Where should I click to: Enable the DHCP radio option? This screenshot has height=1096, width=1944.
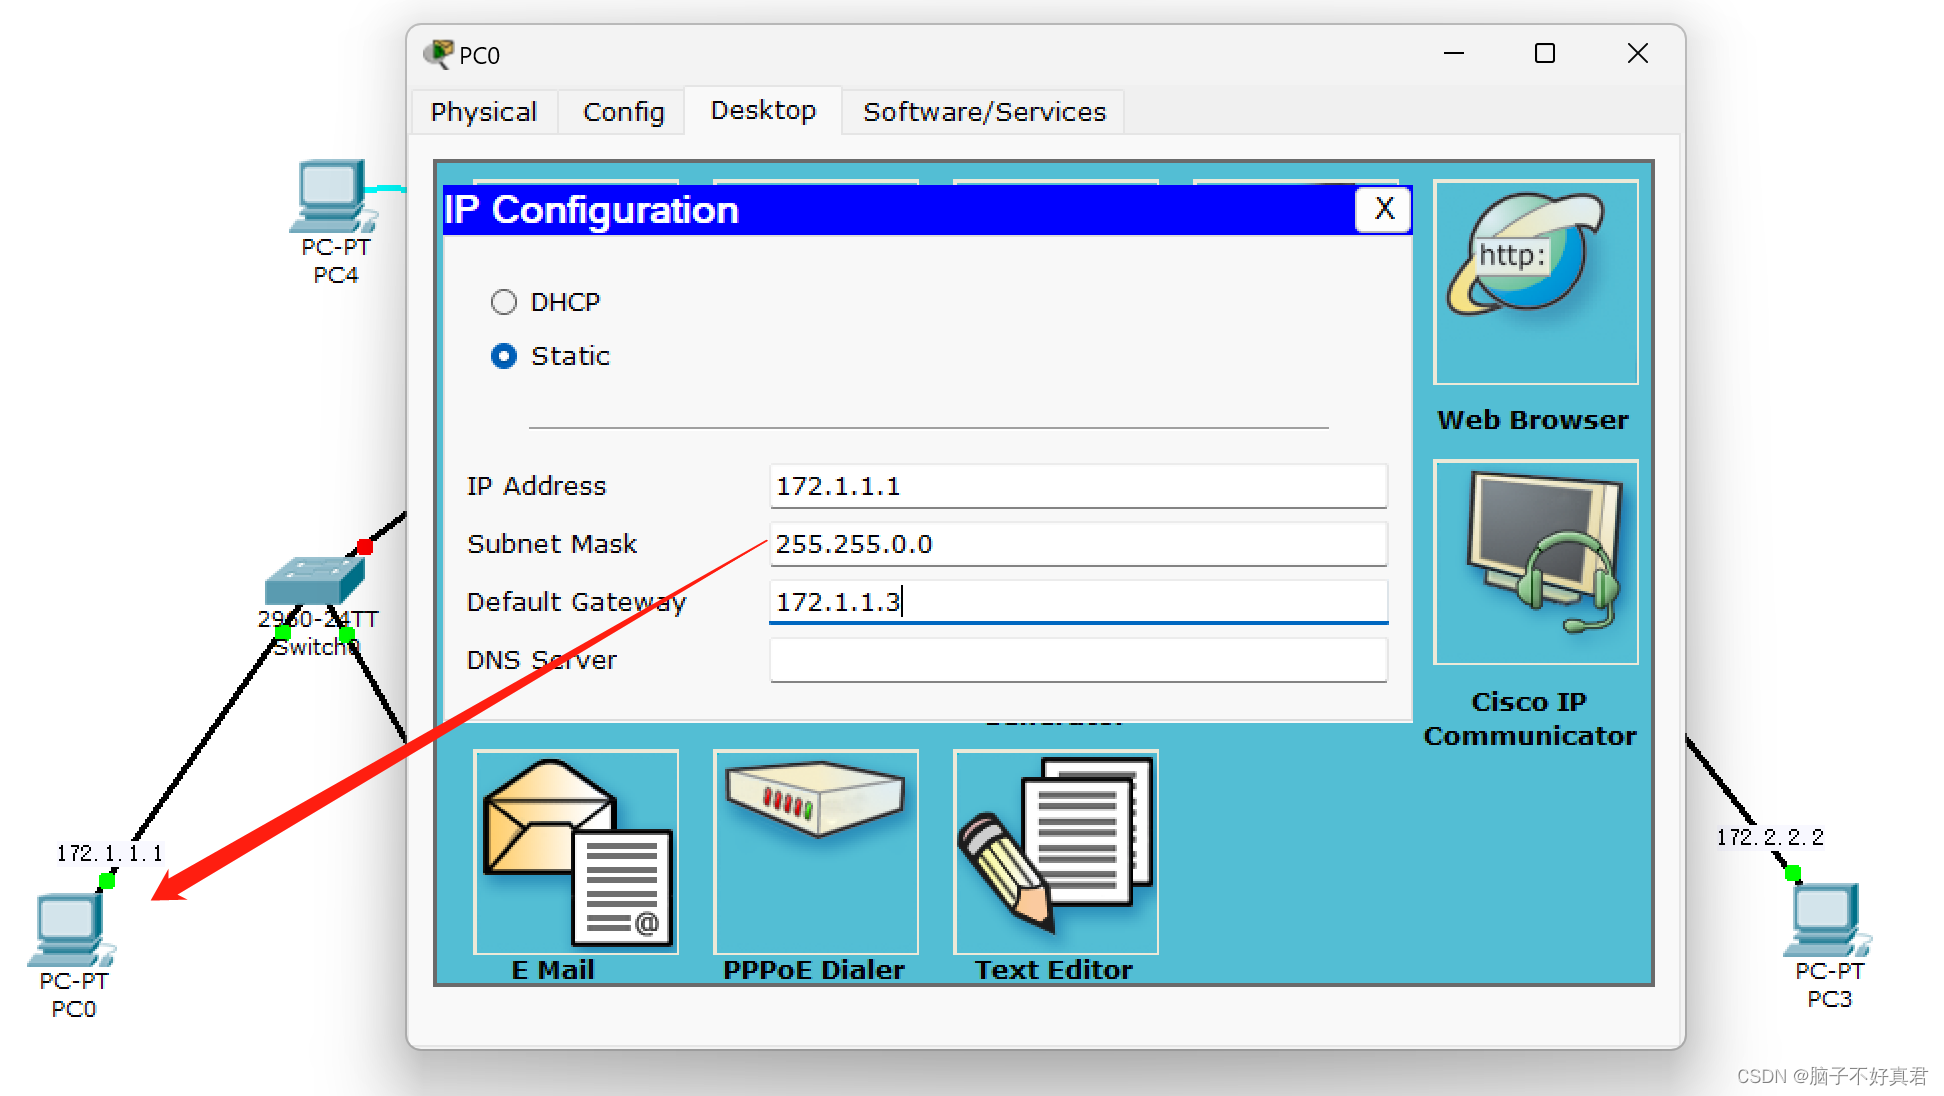click(x=504, y=302)
